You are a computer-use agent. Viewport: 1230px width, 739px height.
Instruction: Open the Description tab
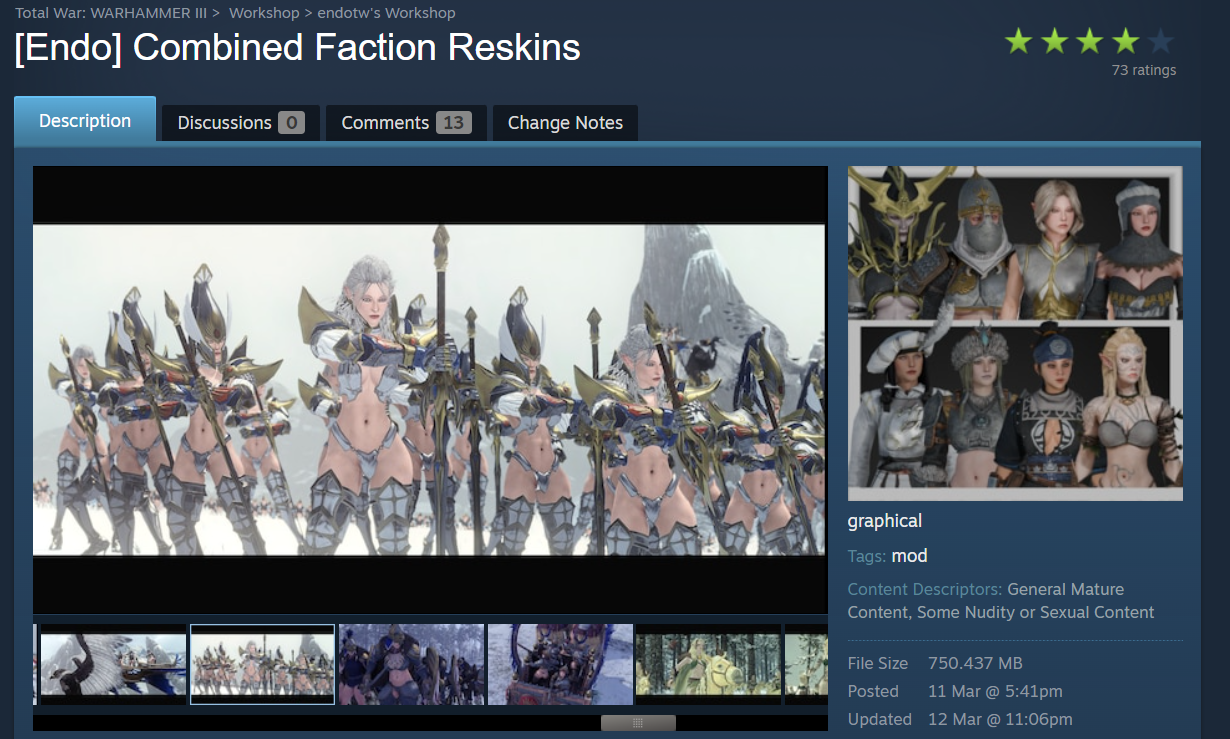tap(85, 121)
